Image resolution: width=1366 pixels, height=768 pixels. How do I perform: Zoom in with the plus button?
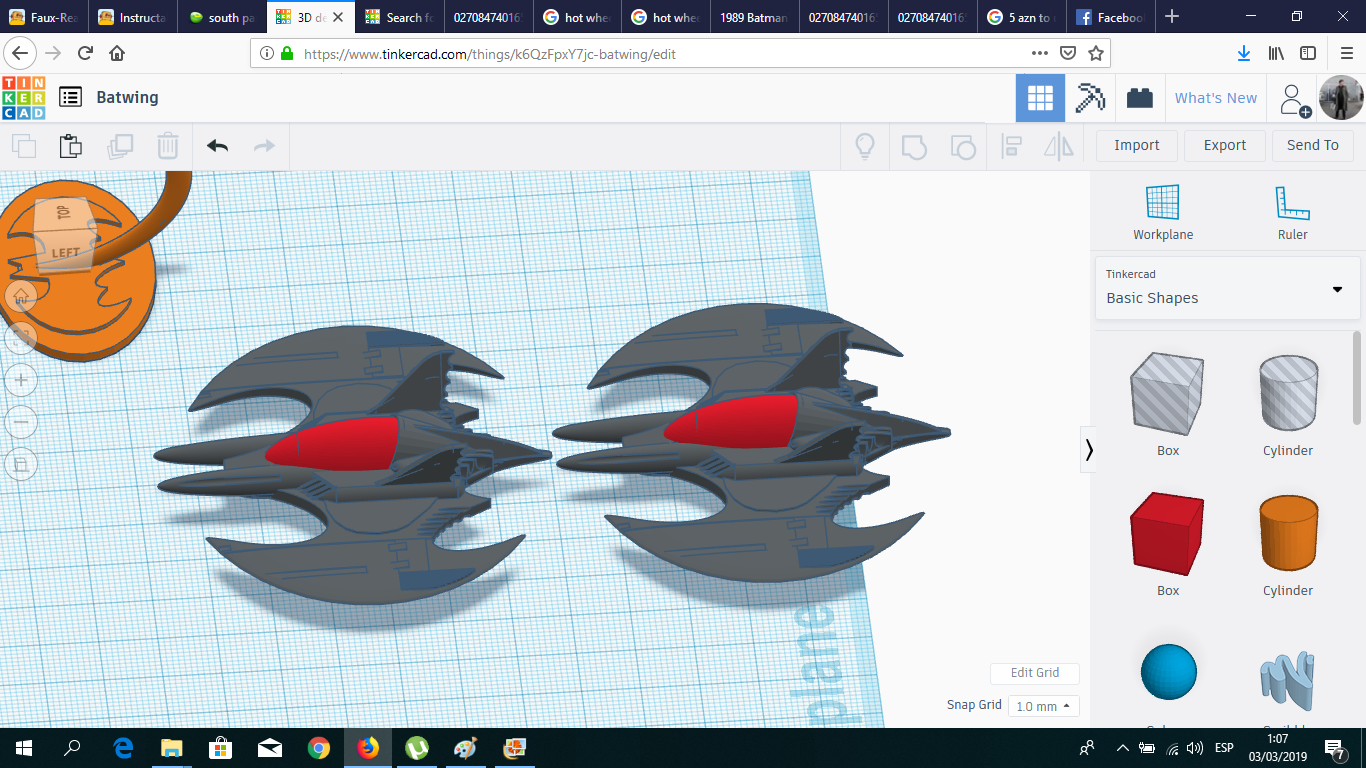tap(21, 380)
